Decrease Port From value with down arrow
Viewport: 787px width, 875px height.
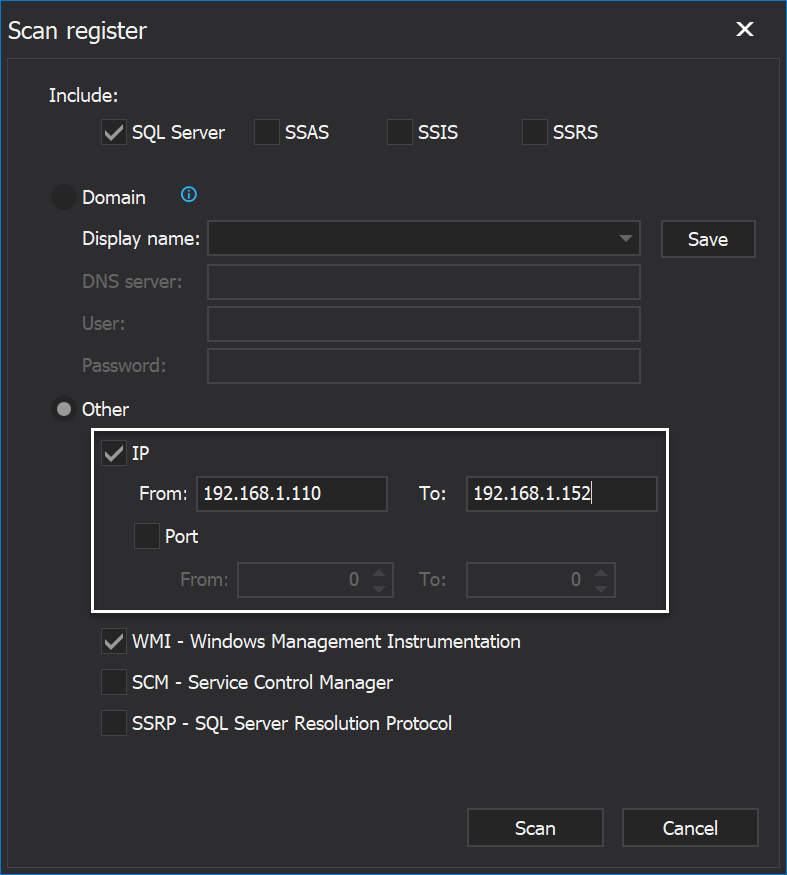pos(379,588)
